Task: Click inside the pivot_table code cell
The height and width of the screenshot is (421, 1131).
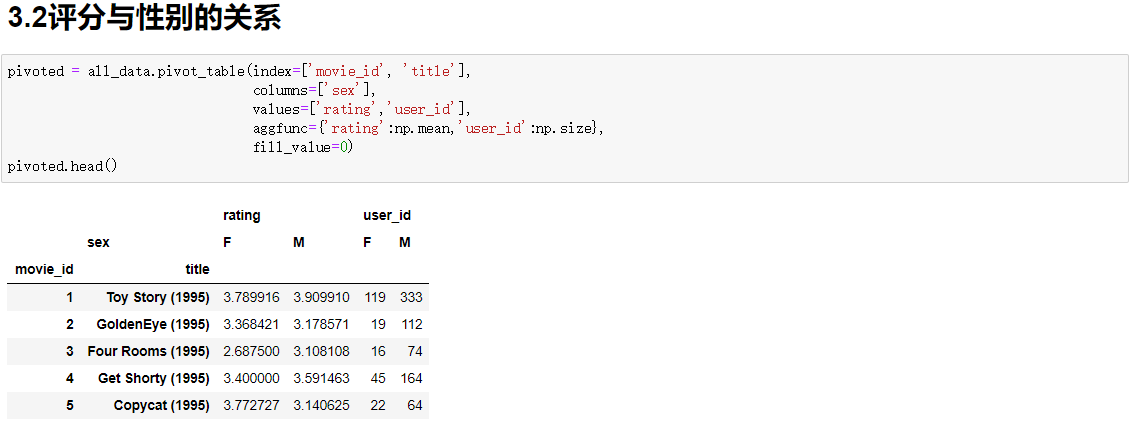Action: 700,118
